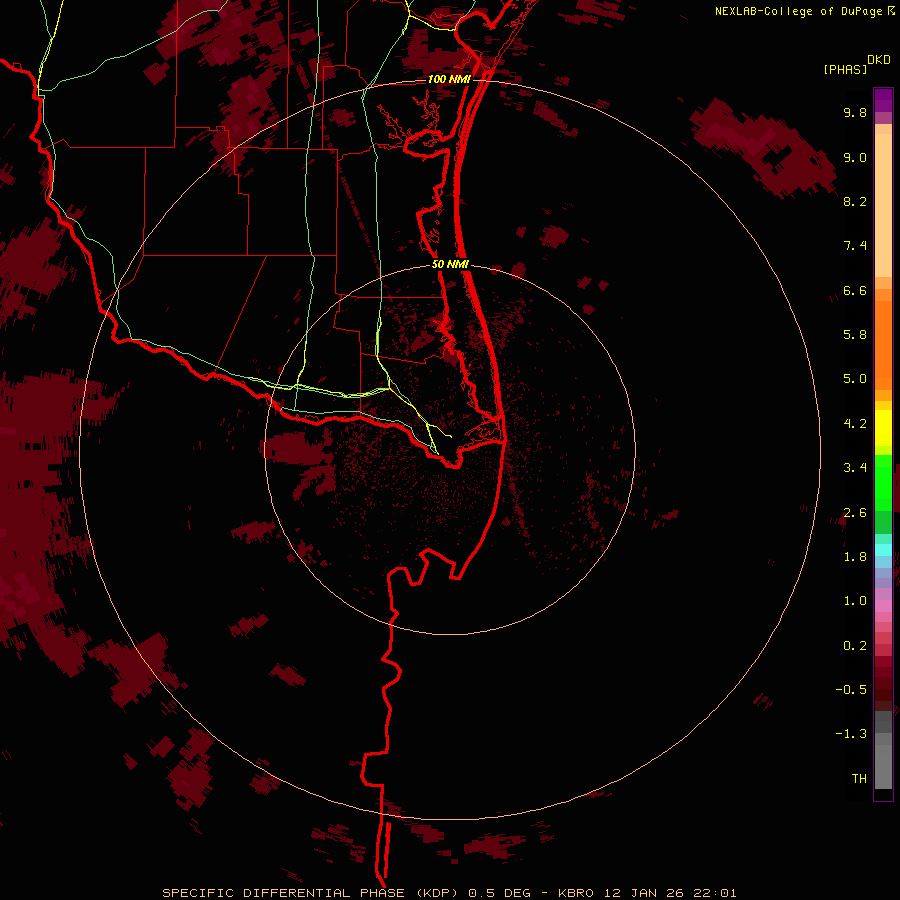Click the TH threshold label

859,779
